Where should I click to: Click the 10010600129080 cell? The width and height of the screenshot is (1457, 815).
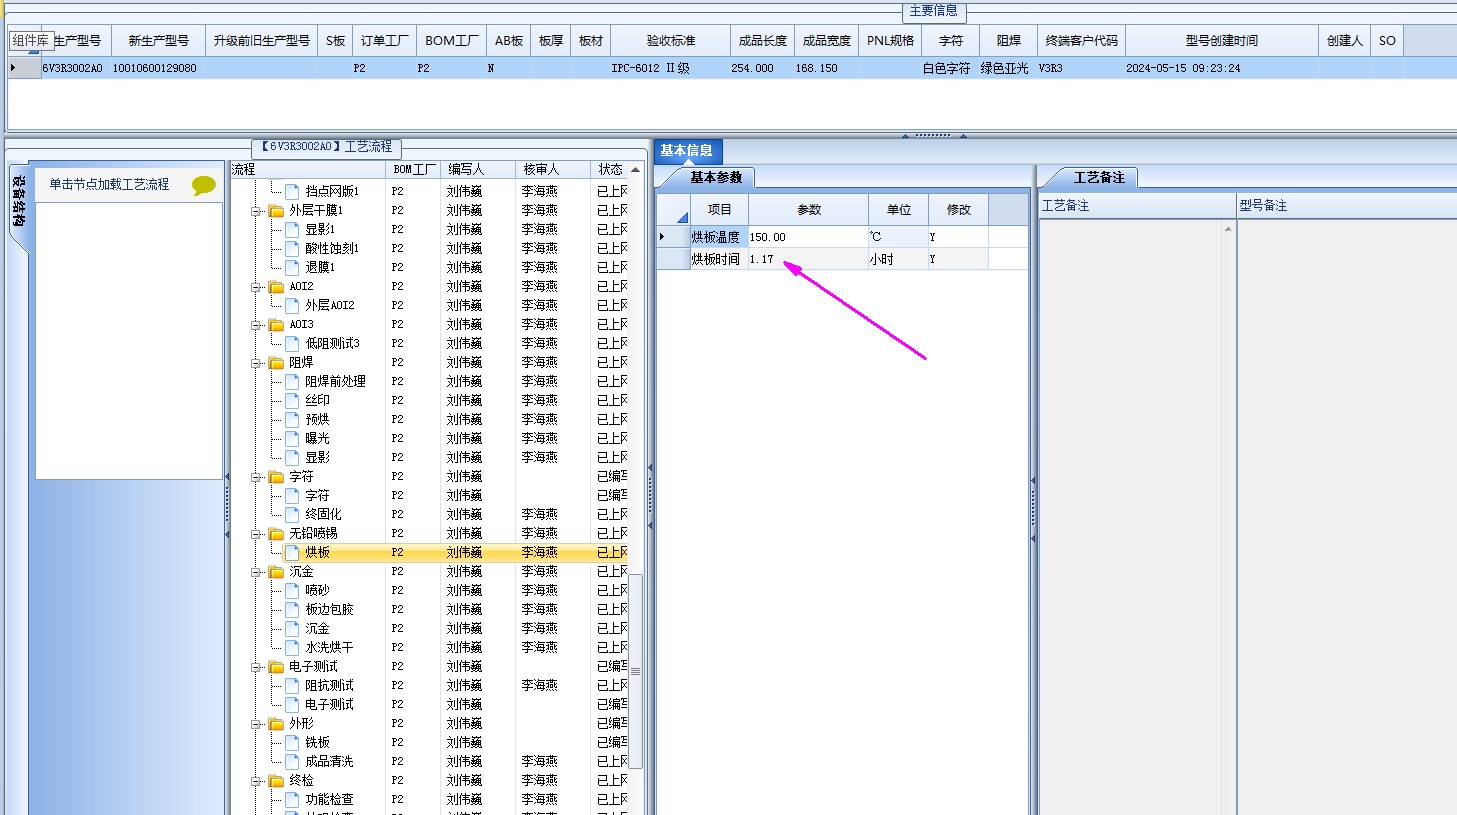tap(157, 68)
